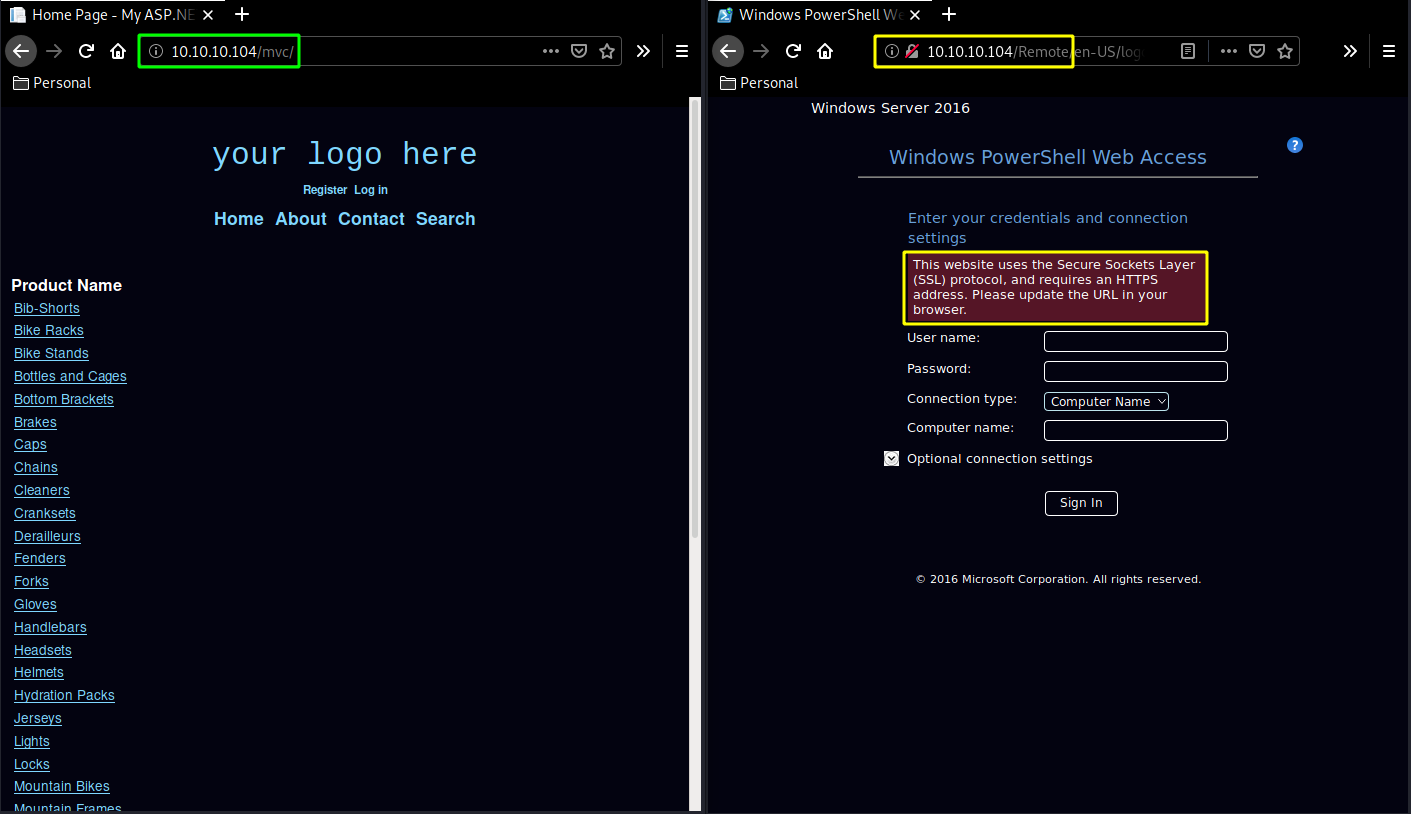This screenshot has height=814, width=1411.
Task: Go forward in left browser window
Action: [54, 51]
